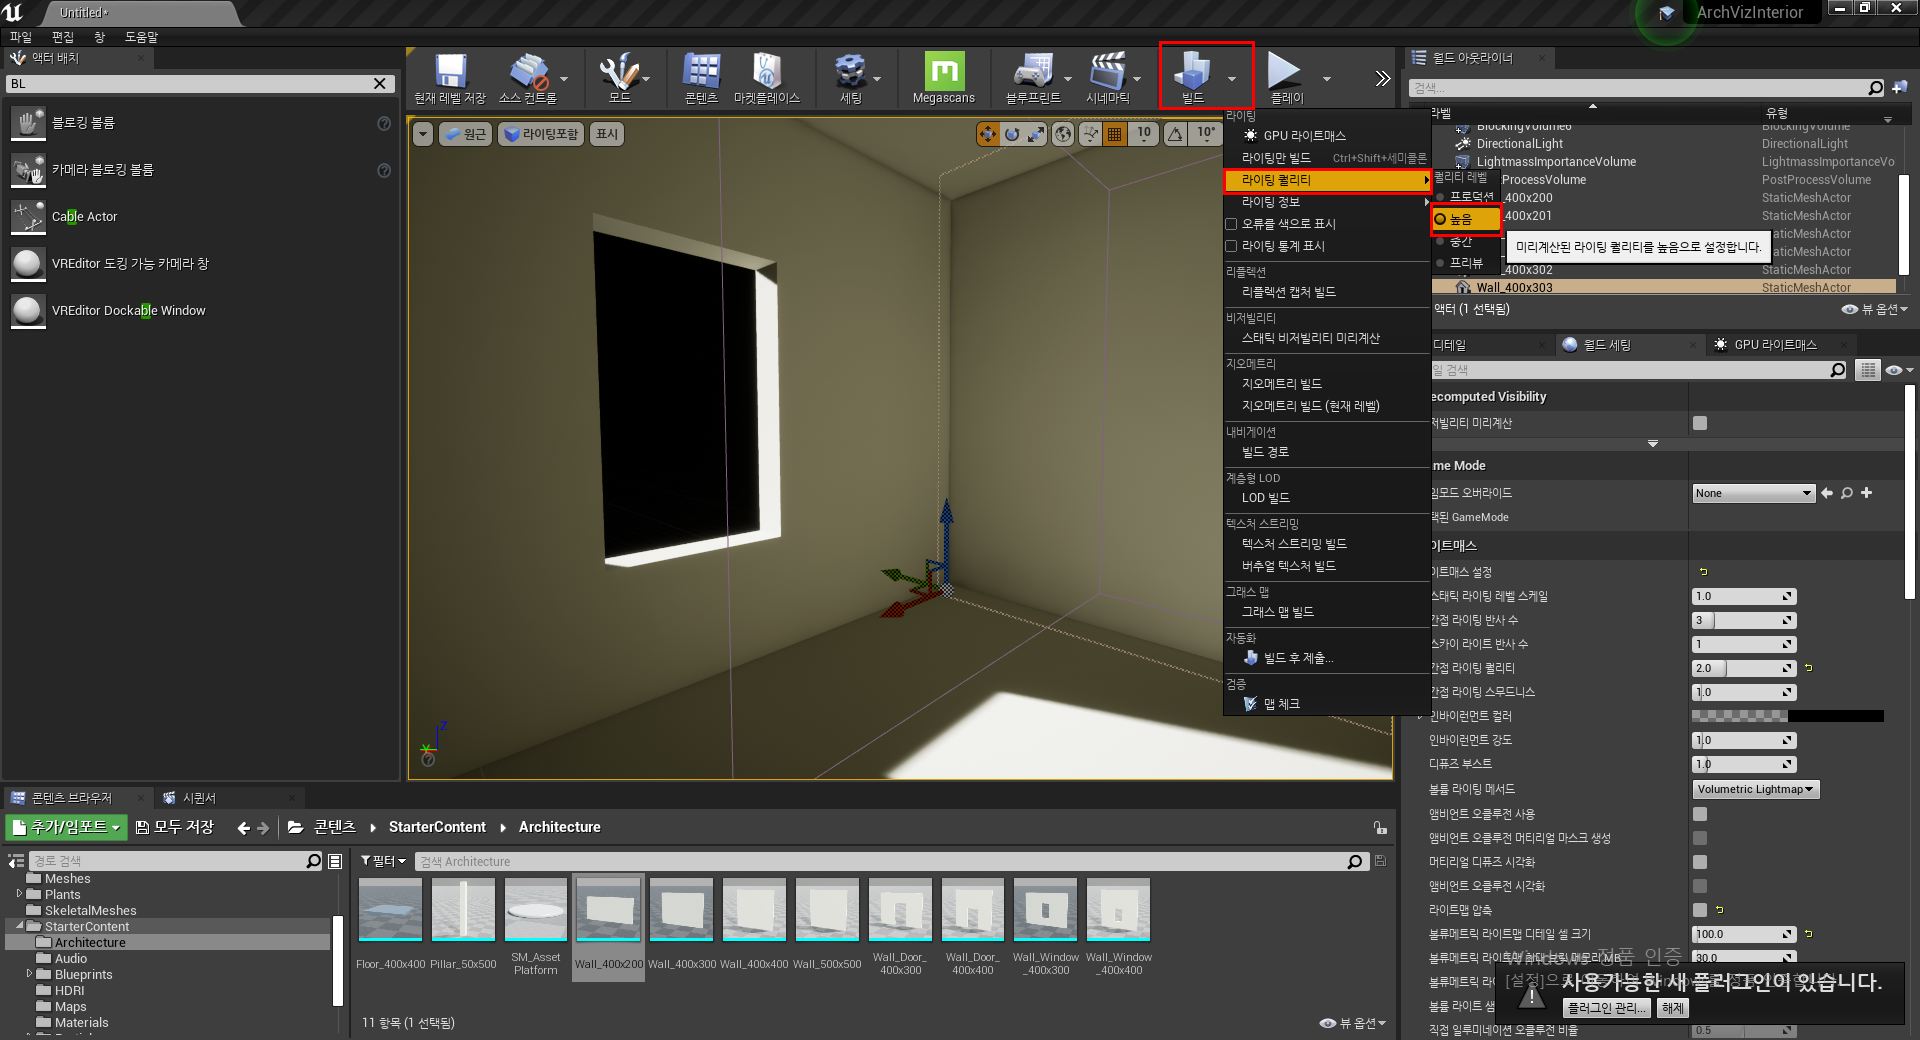Open the 라이팅 퀄리티 submenu

1327,180
